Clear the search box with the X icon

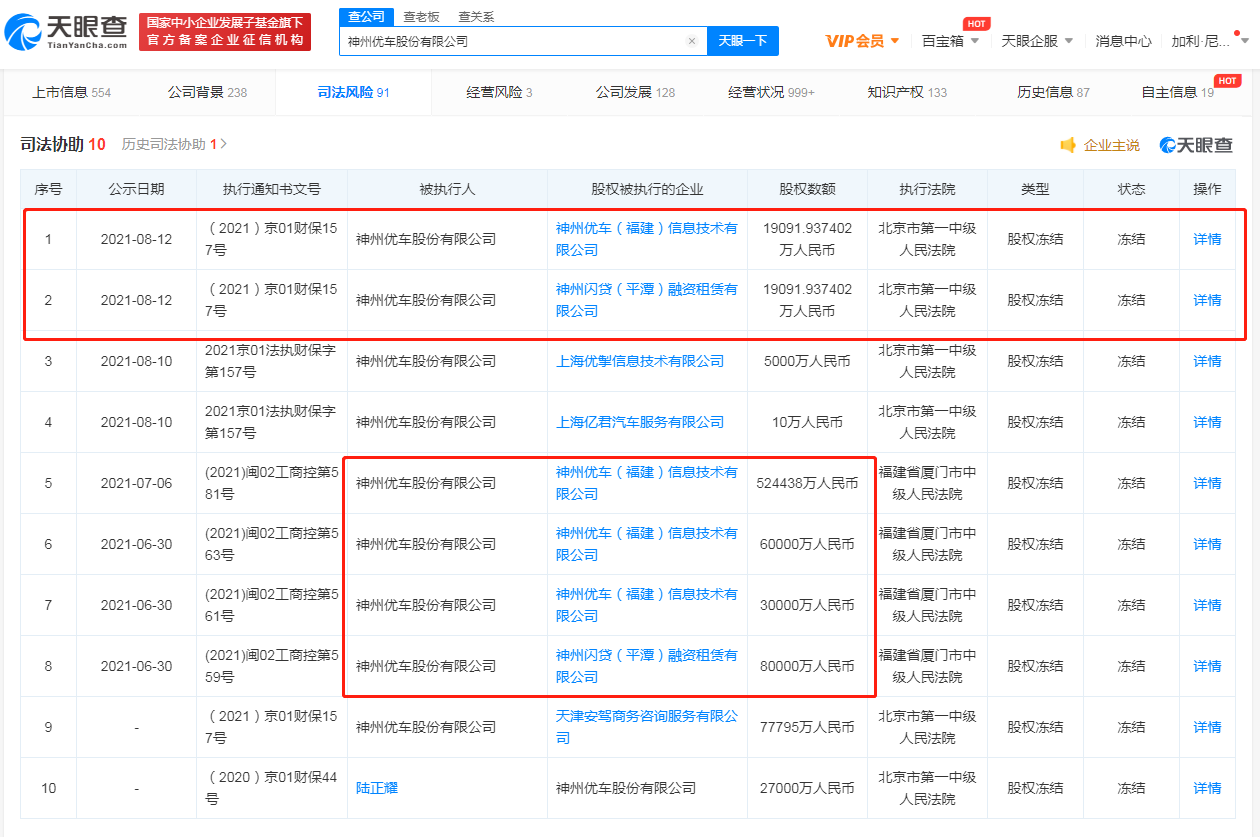692,42
